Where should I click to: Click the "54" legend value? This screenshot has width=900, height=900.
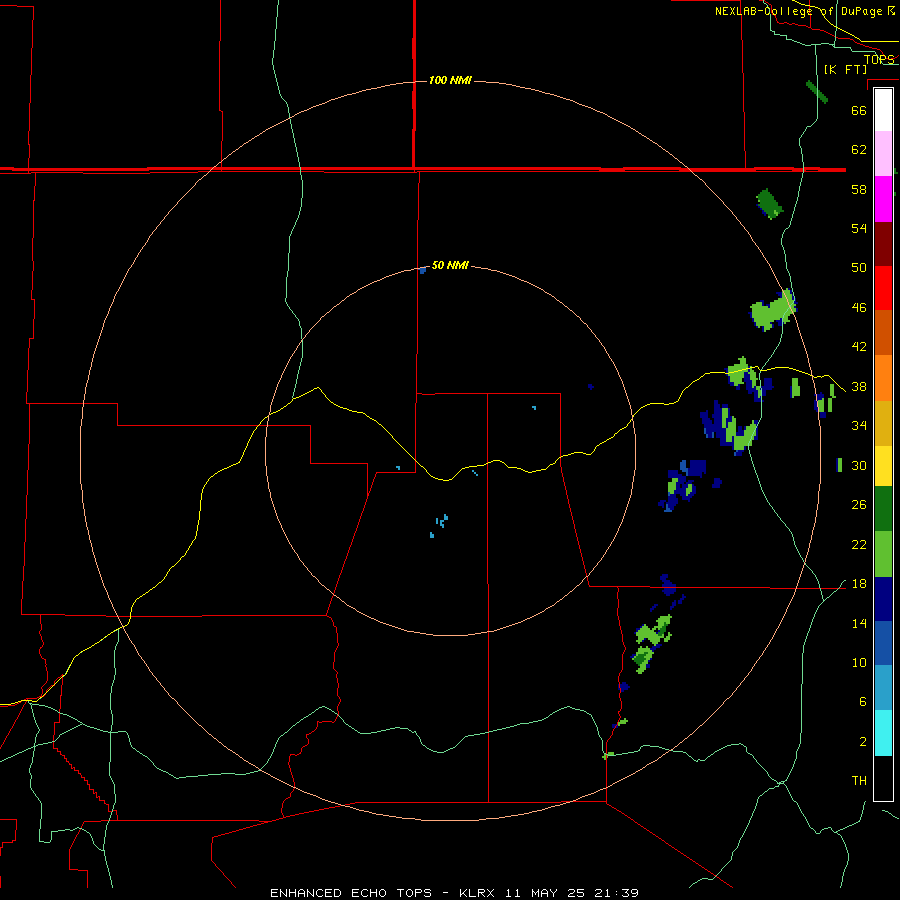pos(859,228)
